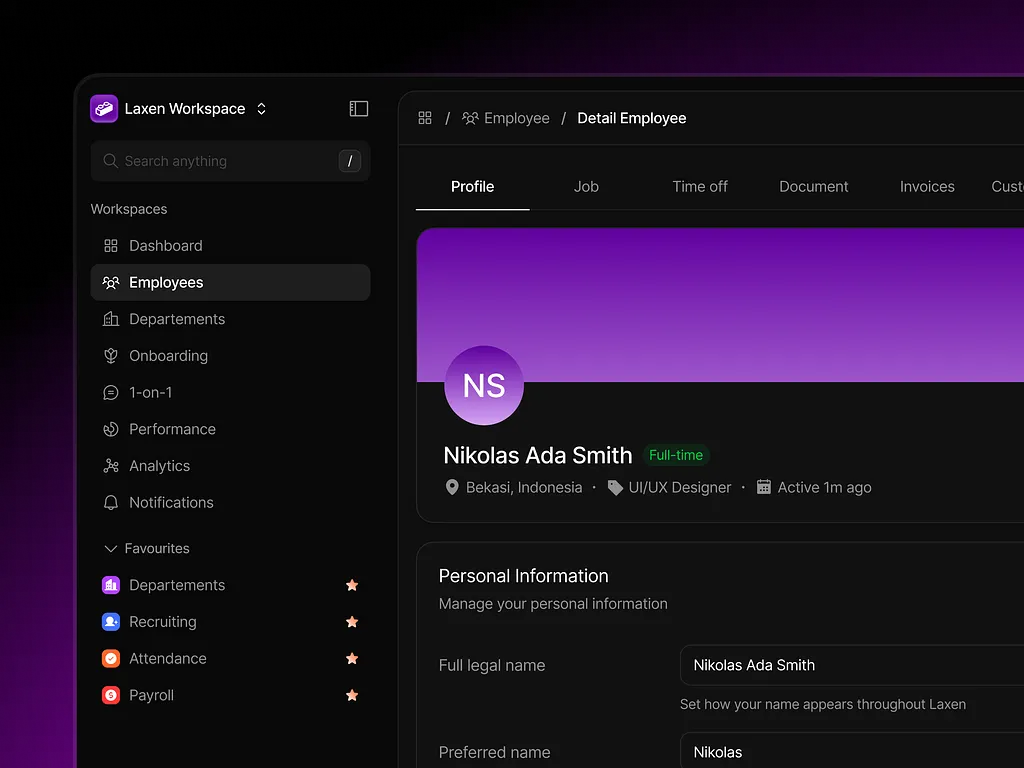
Task: Click the breadcrumb home grid icon
Action: (x=425, y=118)
